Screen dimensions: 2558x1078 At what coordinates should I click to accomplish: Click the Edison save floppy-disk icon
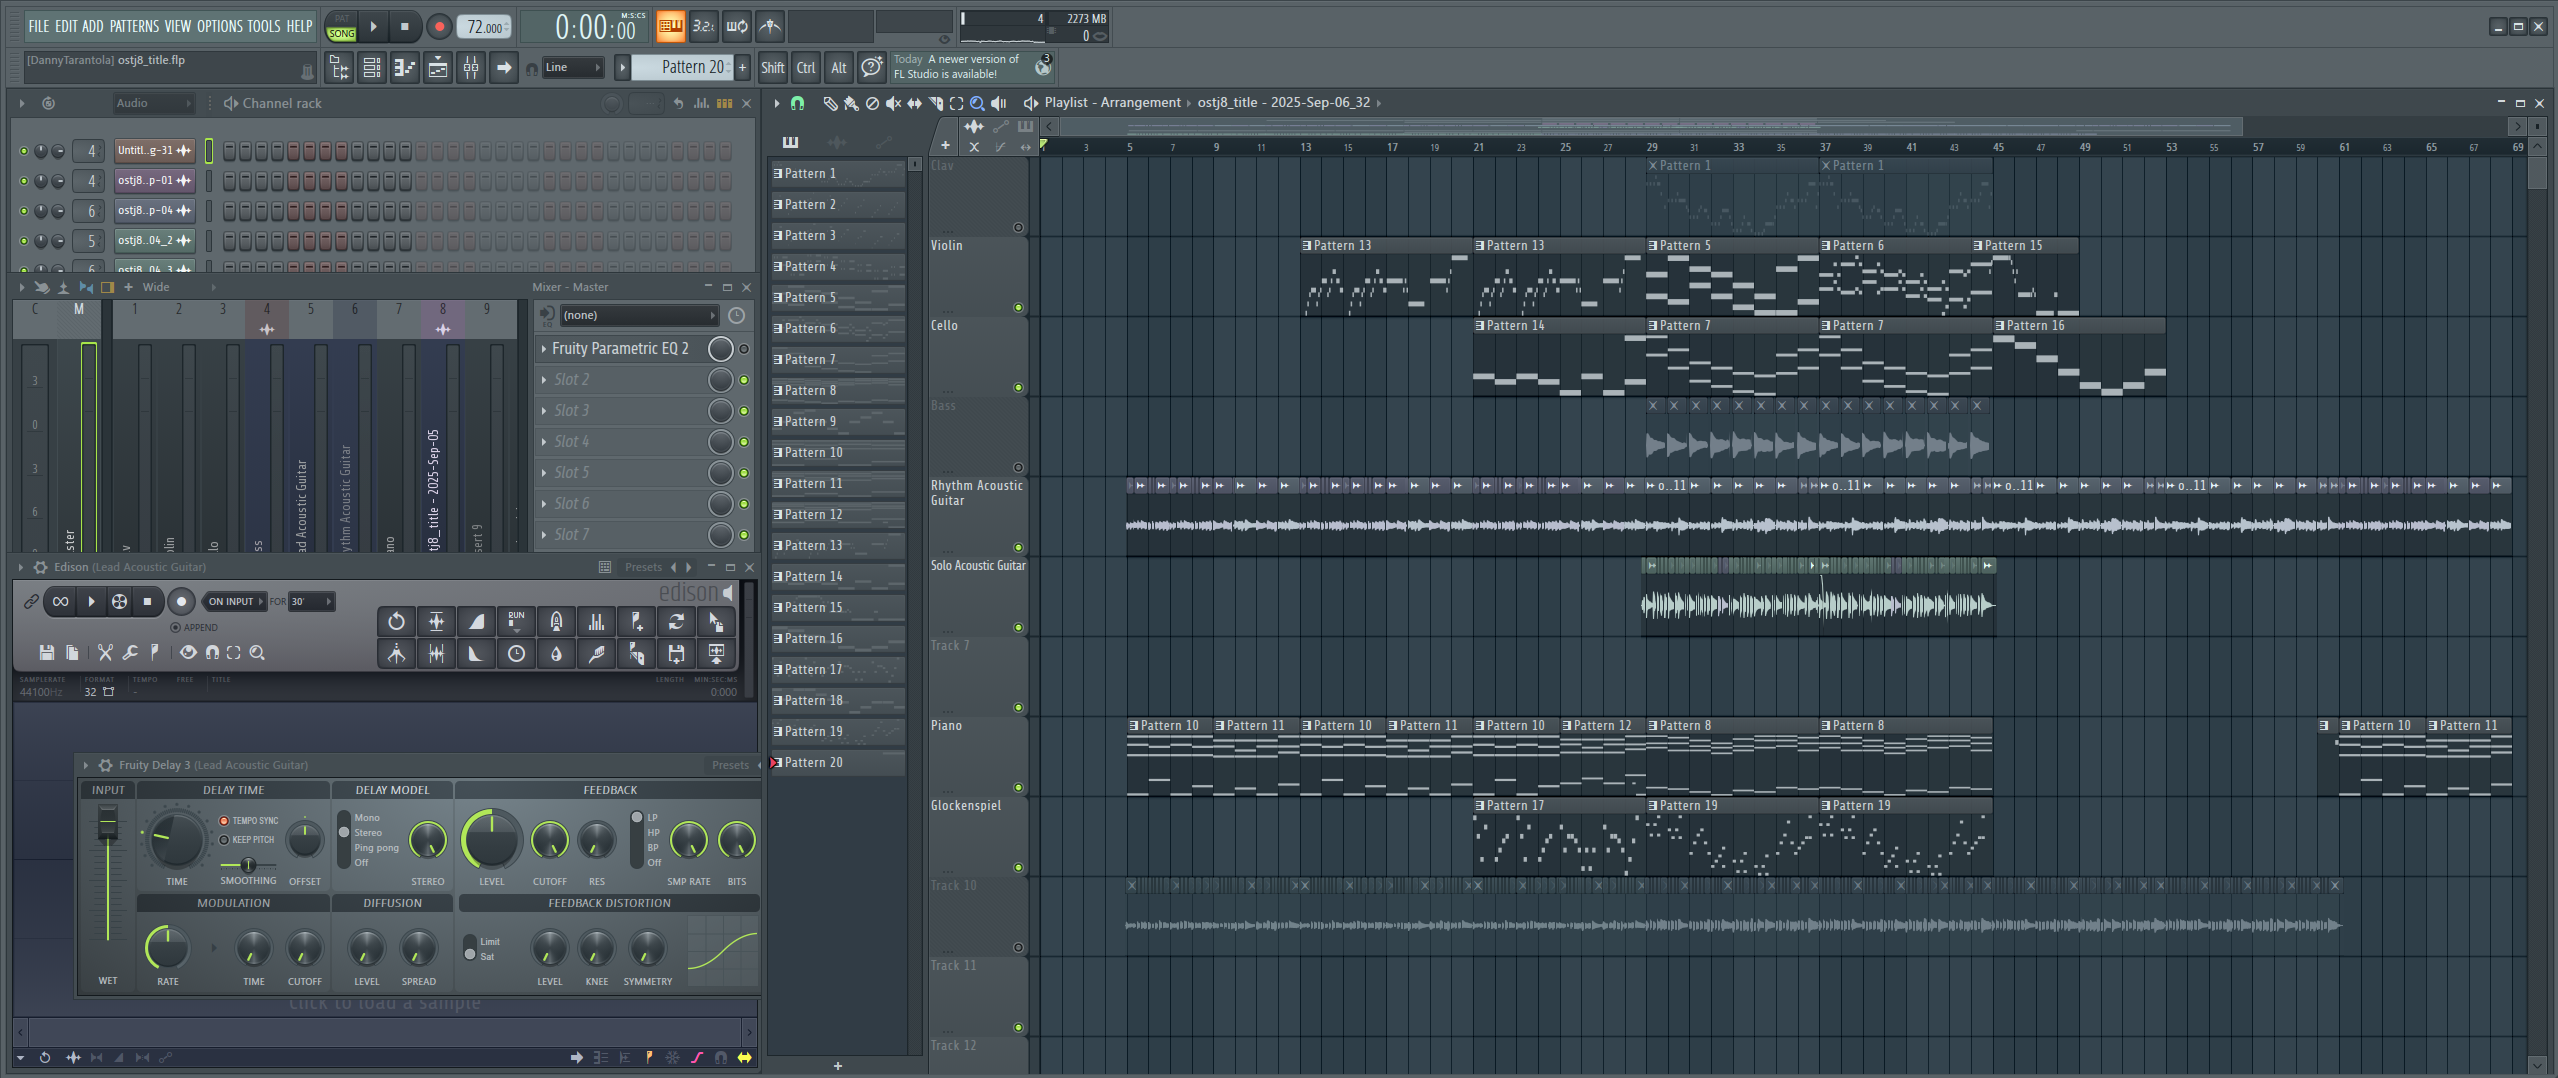coord(46,653)
